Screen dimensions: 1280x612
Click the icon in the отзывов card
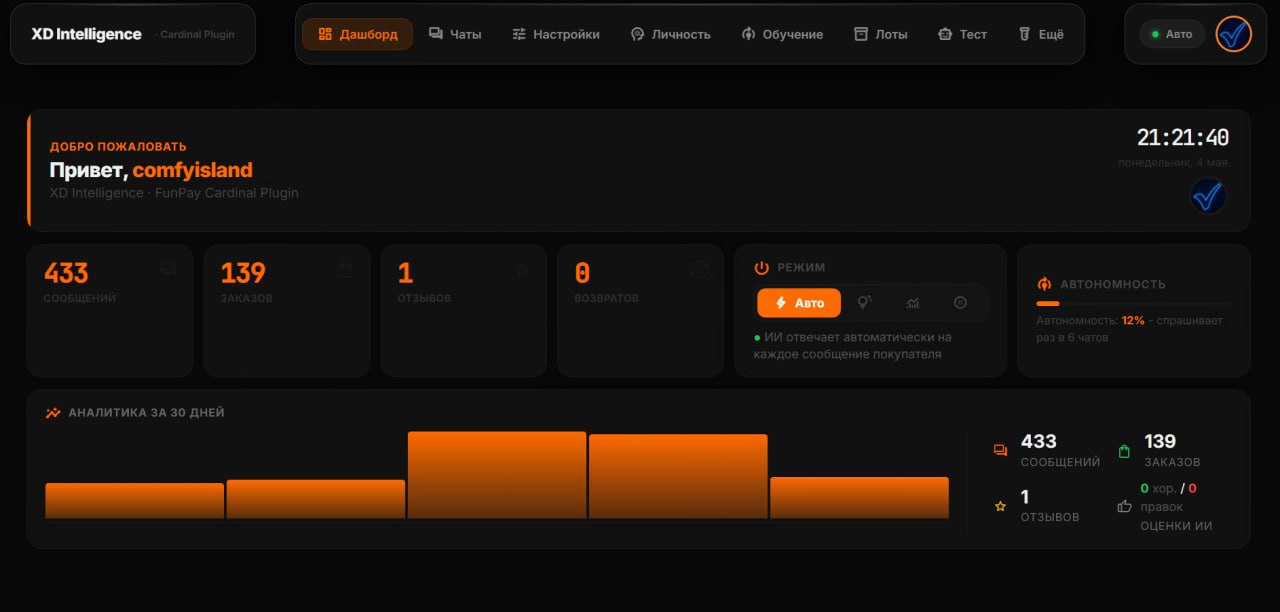[x=522, y=269]
